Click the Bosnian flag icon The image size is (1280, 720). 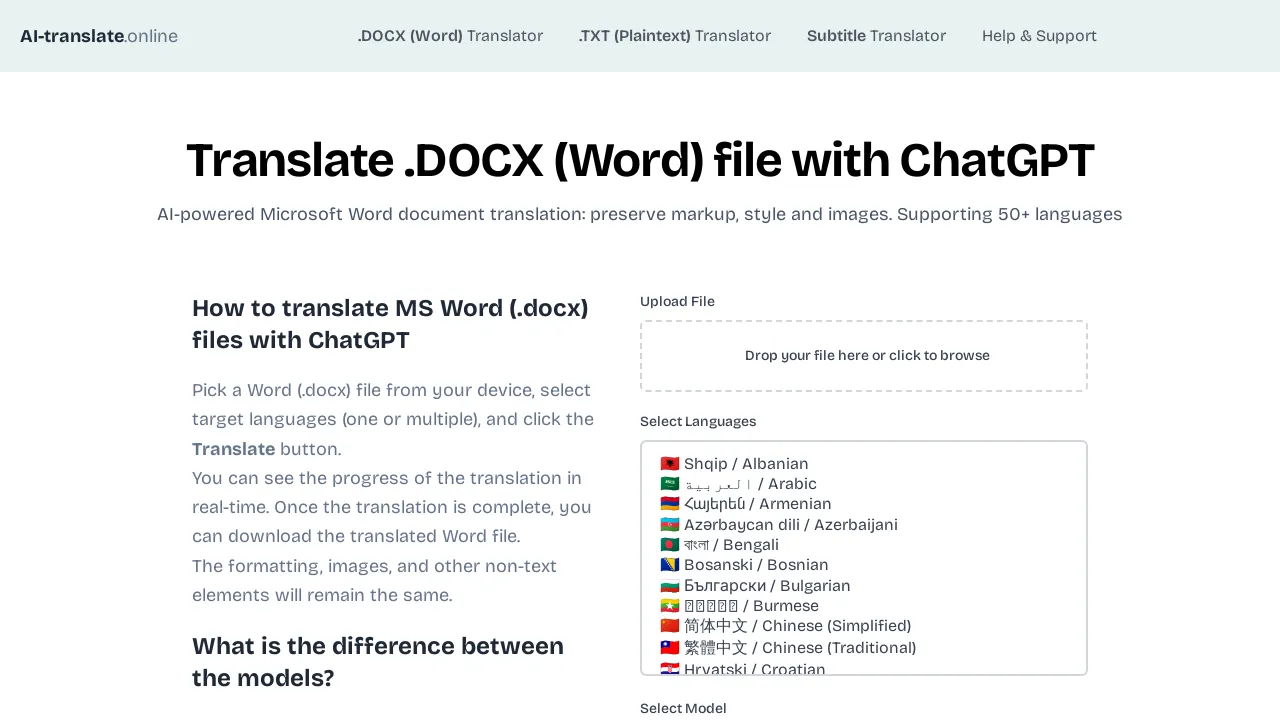[x=670, y=565]
